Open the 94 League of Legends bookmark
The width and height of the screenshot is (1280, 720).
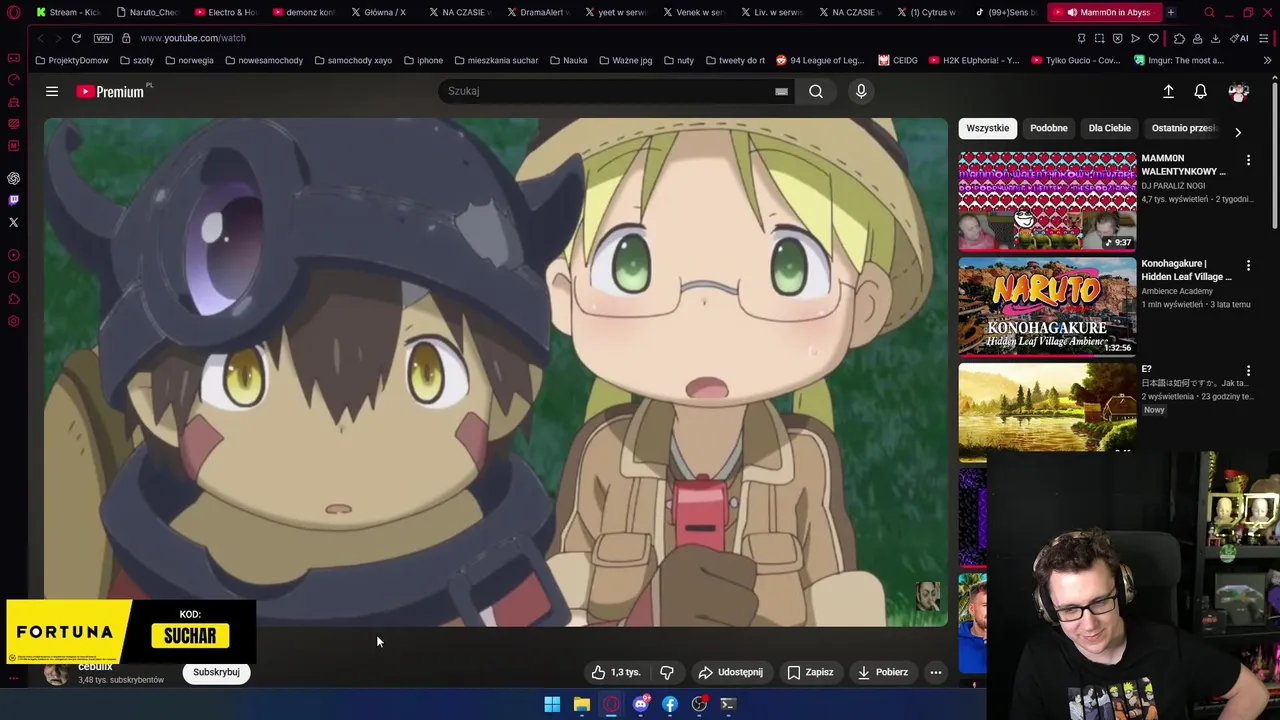coord(820,60)
